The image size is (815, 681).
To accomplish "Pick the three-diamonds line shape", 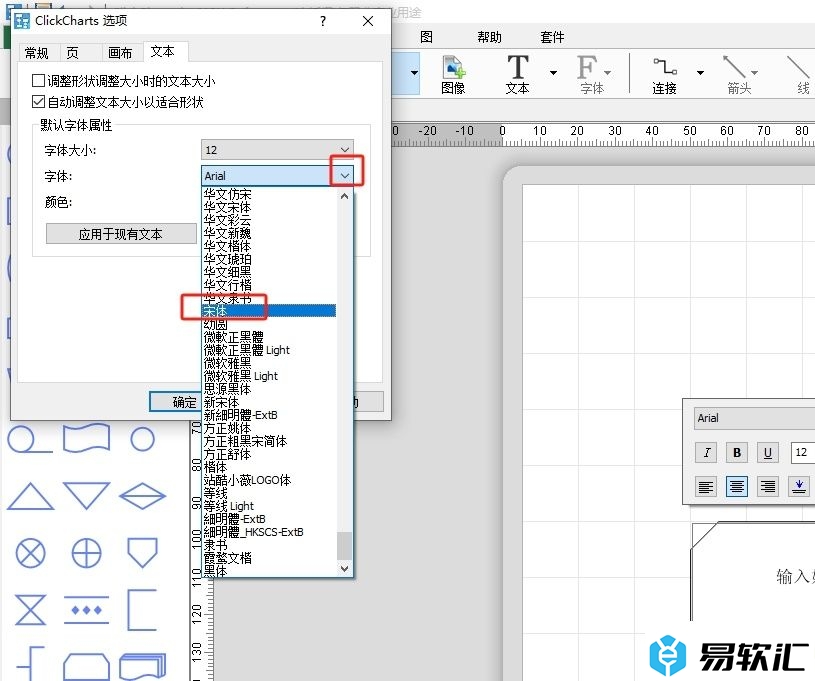I will click(86, 610).
